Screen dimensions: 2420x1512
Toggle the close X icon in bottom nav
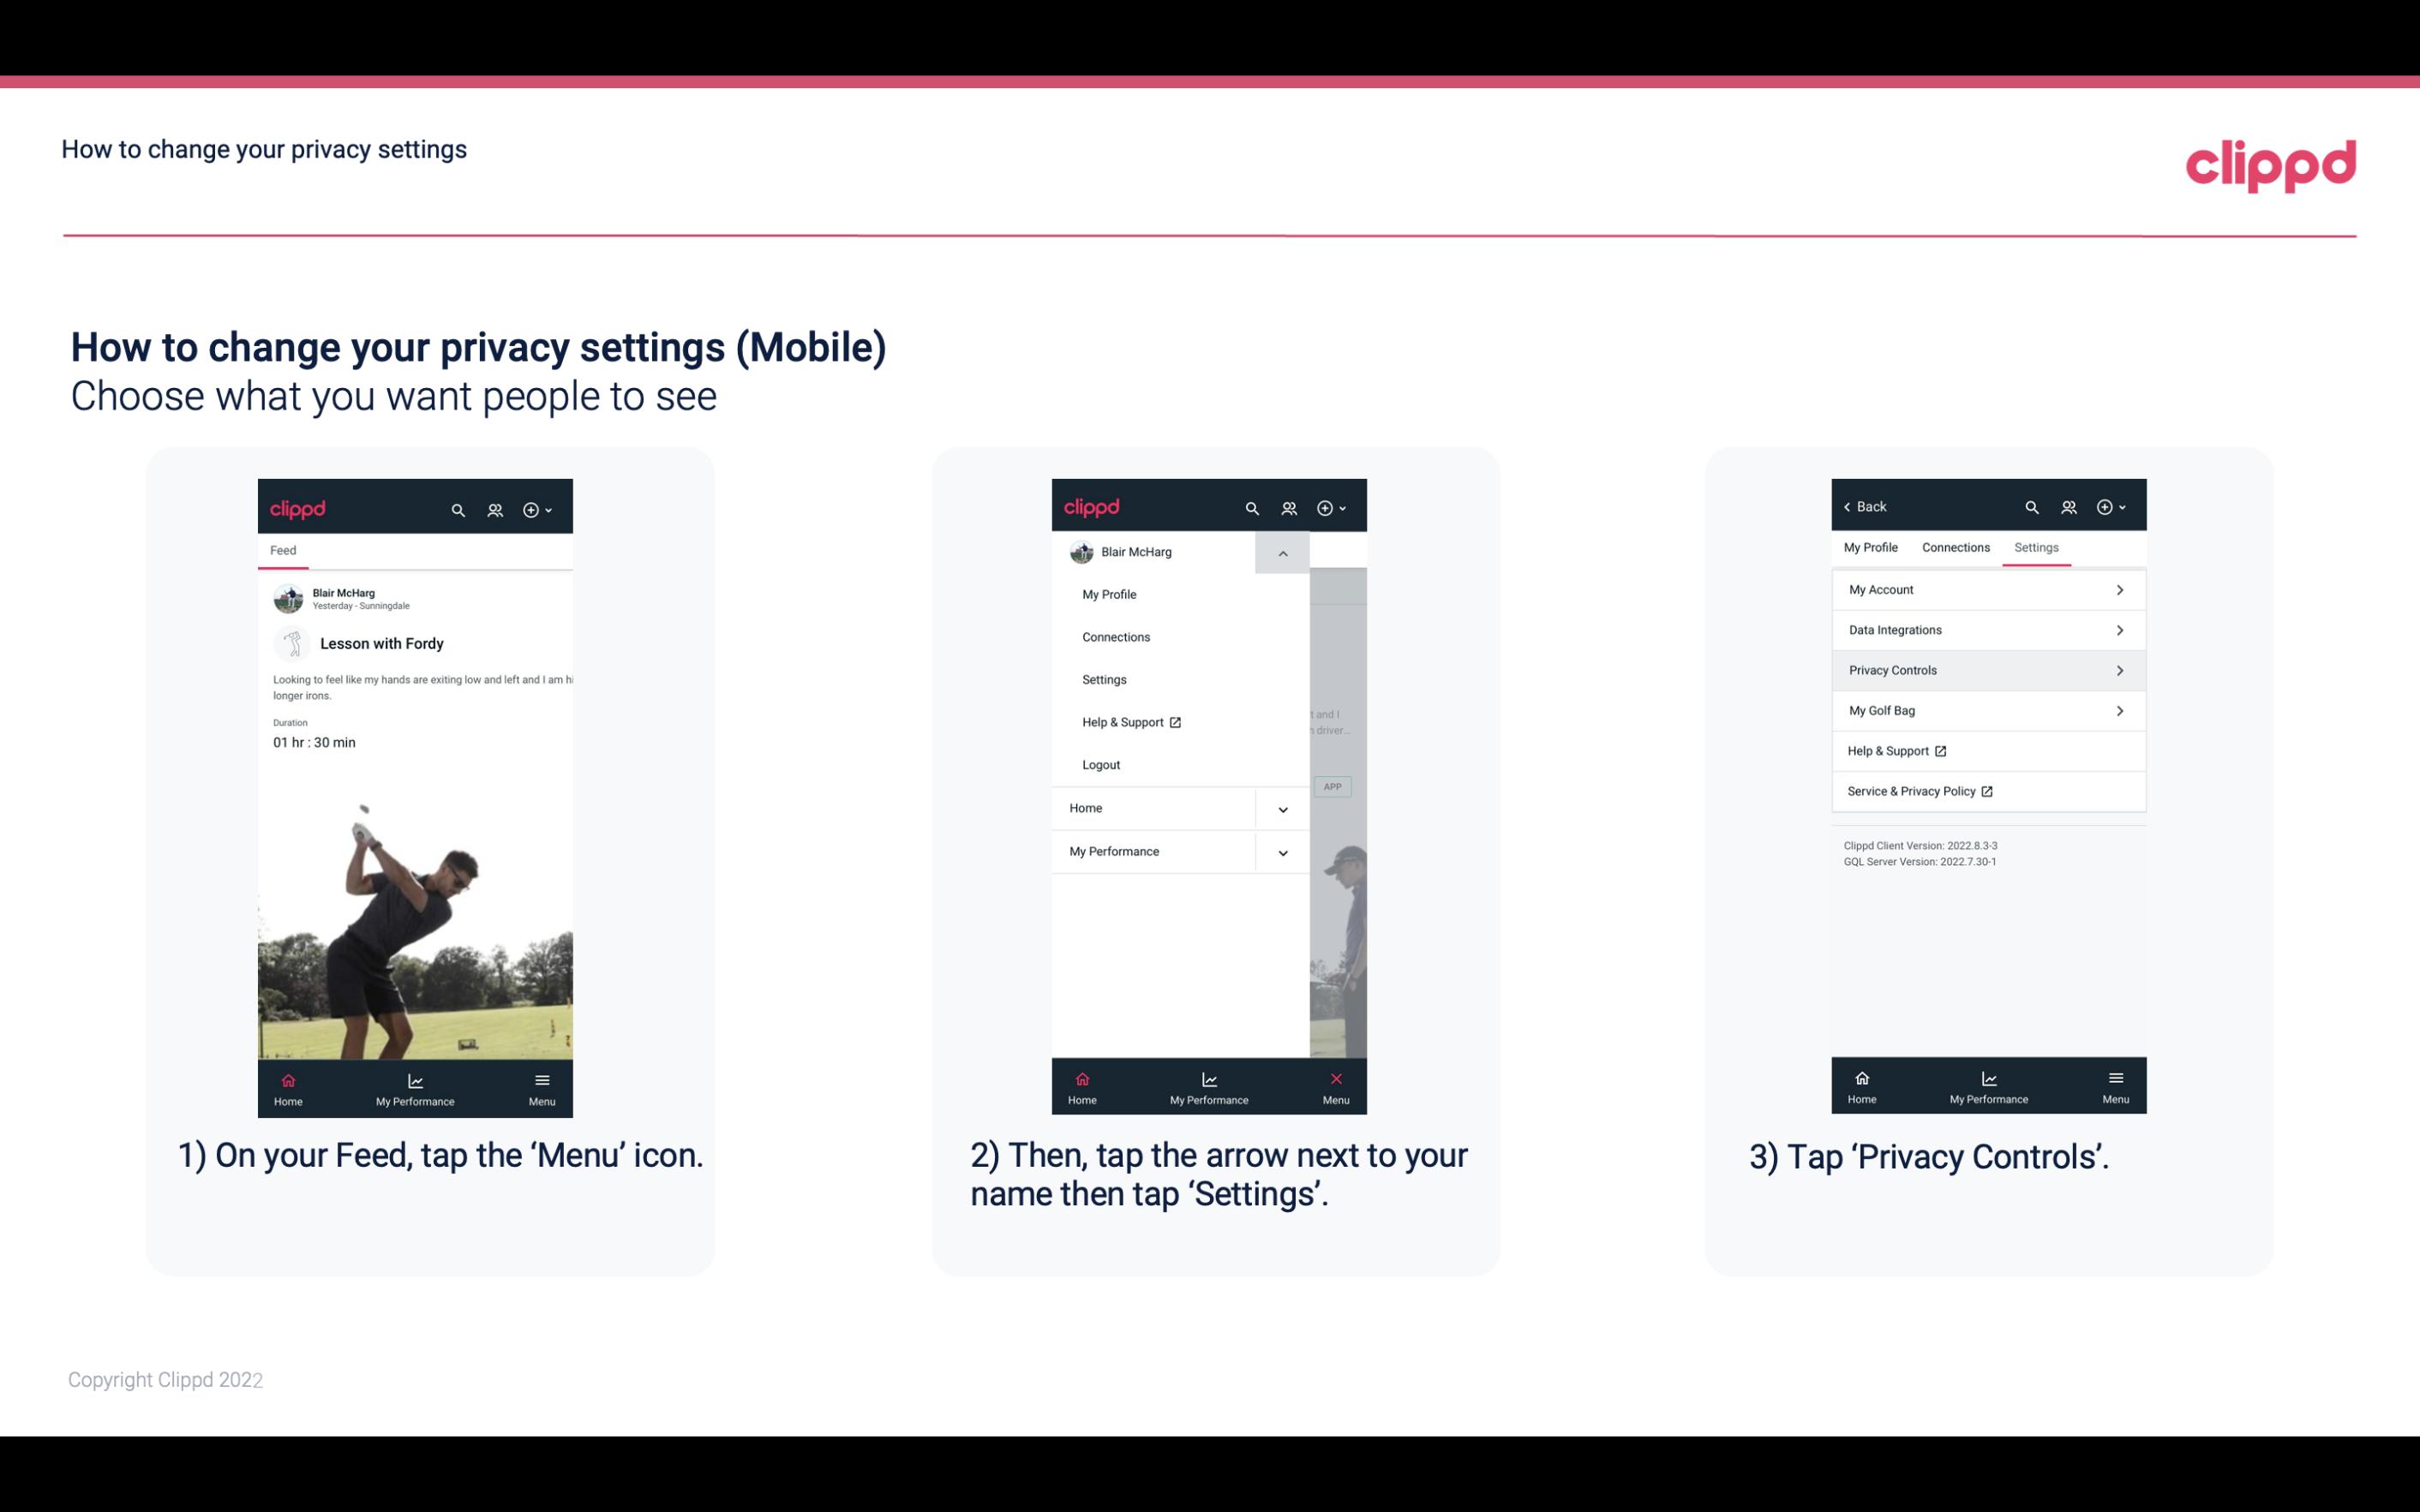[1333, 1079]
